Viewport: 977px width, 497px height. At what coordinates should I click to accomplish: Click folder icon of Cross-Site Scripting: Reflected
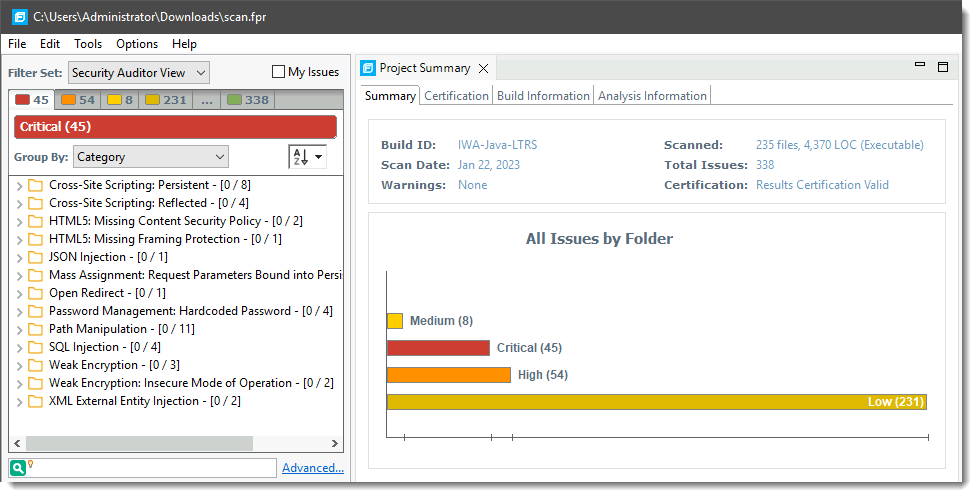(x=36, y=204)
